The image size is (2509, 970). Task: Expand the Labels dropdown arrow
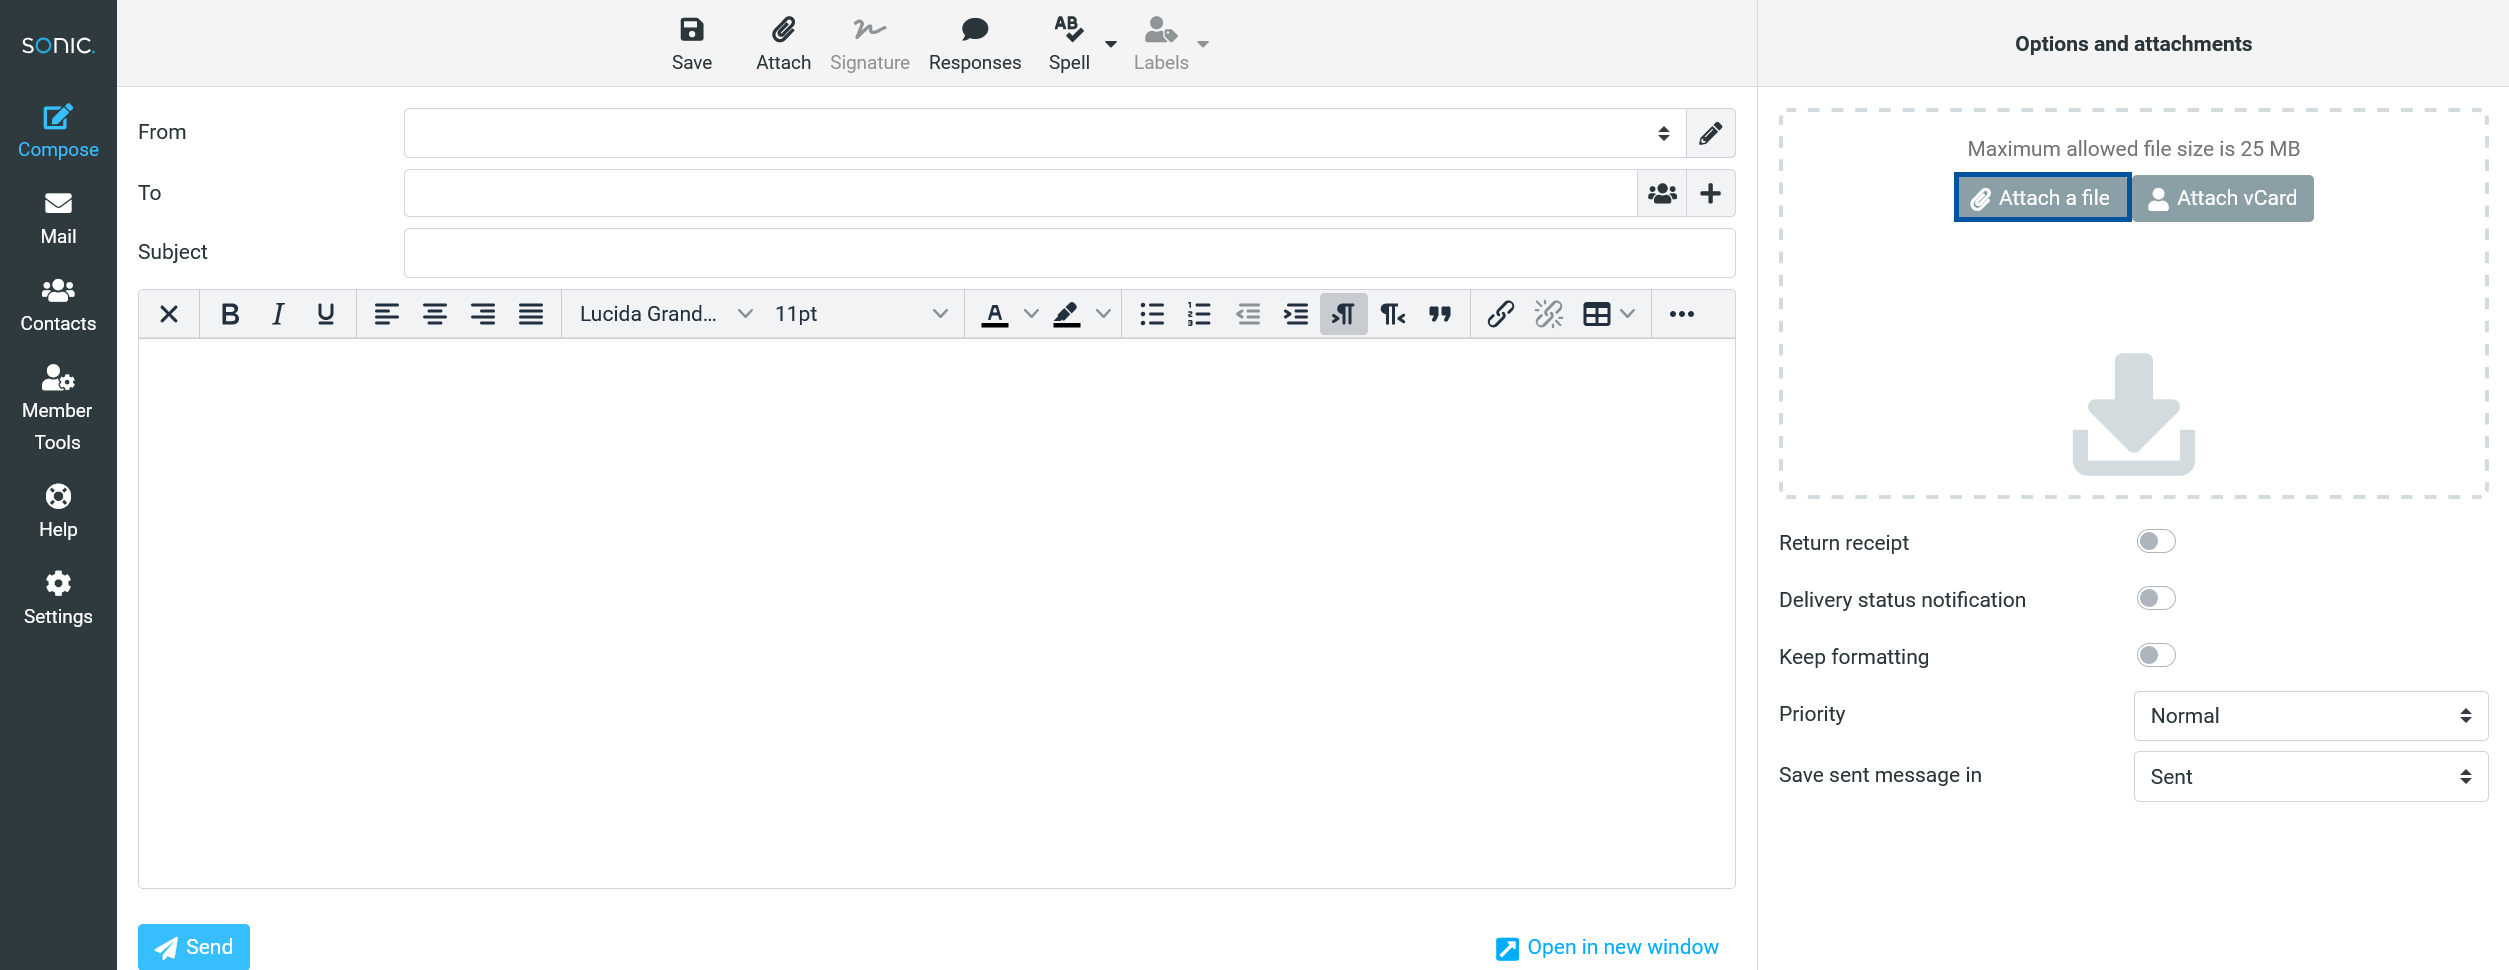(x=1203, y=44)
